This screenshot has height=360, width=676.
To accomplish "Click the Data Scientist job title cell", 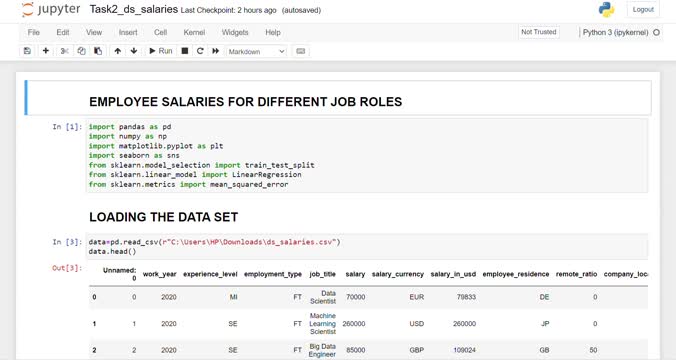I will (323, 297).
